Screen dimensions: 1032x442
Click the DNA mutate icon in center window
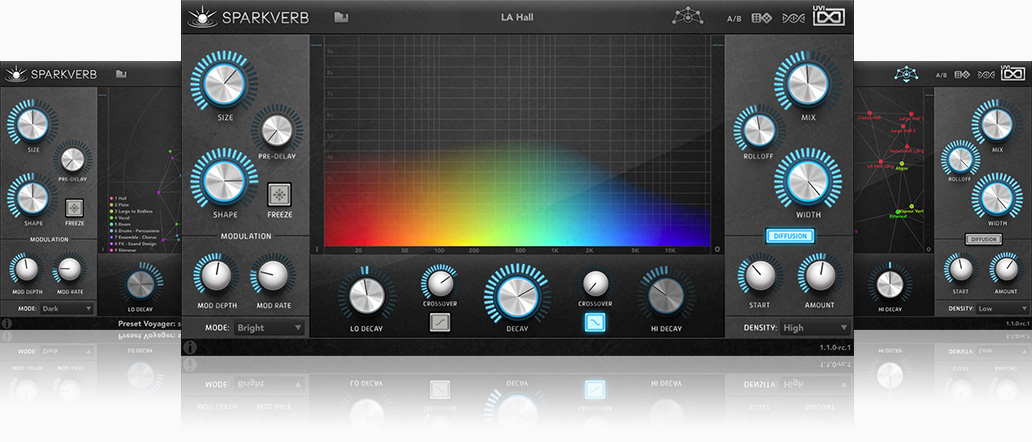click(793, 18)
